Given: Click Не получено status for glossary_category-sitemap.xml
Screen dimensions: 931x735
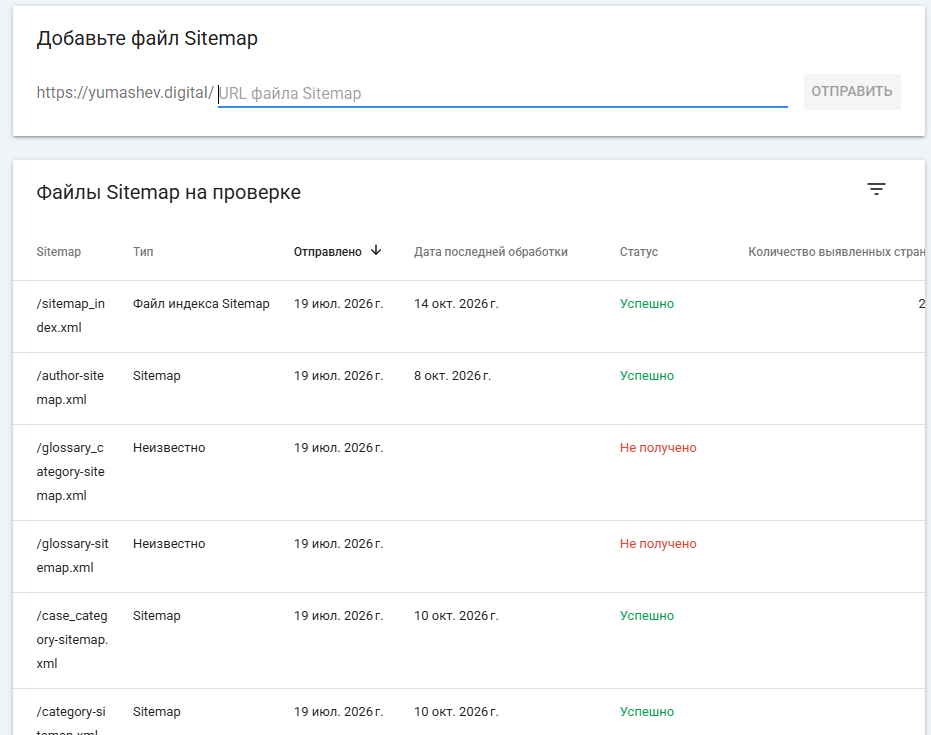Looking at the screenshot, I should pos(658,448).
